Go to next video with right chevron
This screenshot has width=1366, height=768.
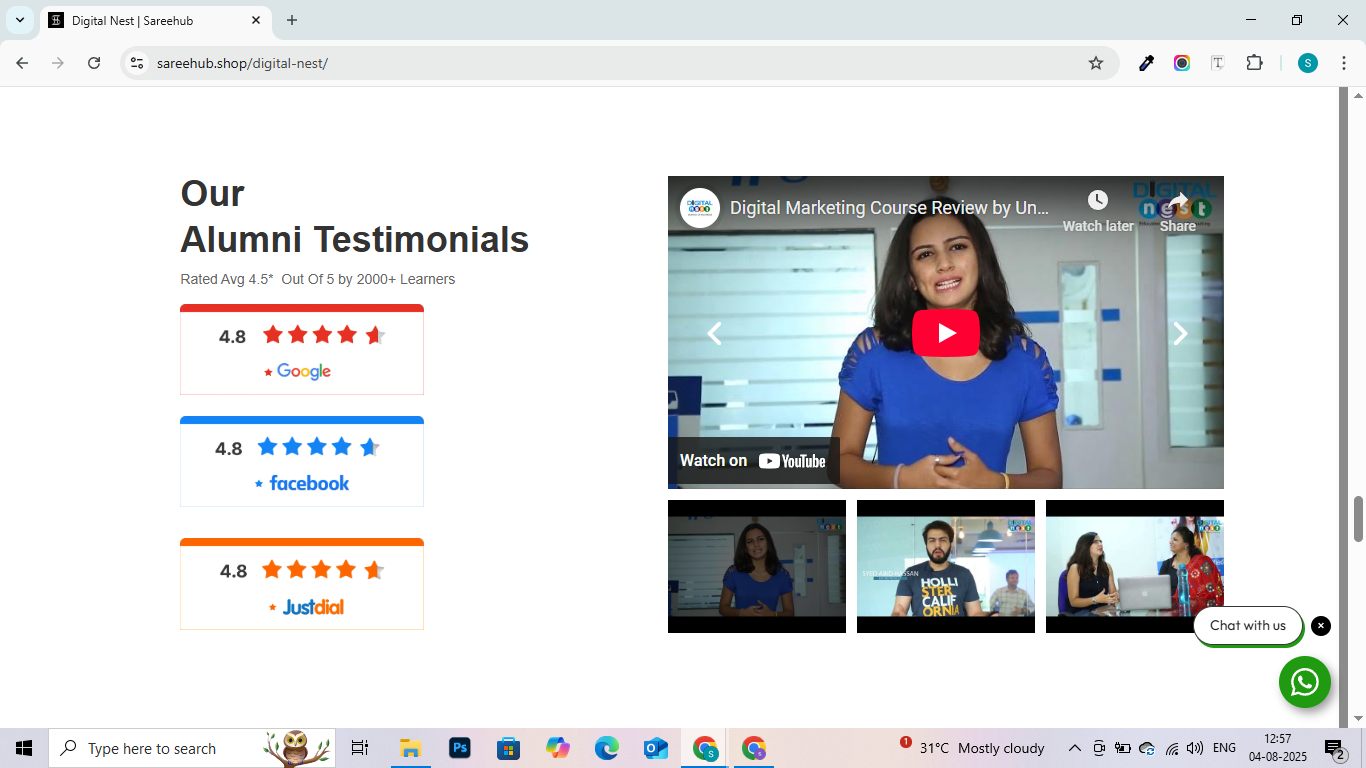click(x=1180, y=334)
